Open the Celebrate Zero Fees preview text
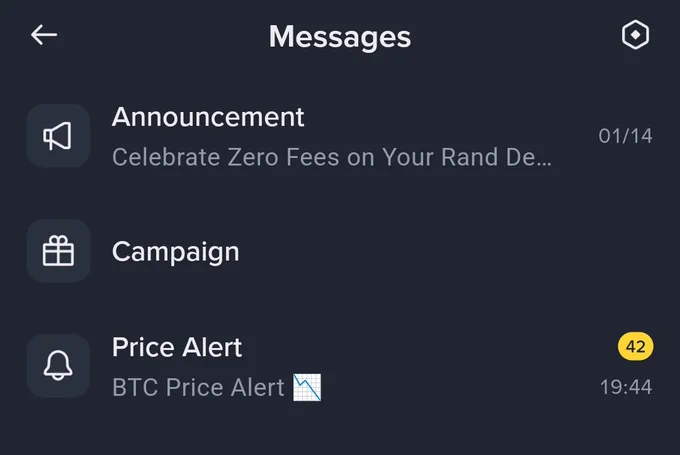Screen dimensions: 680x455 (x=332, y=157)
